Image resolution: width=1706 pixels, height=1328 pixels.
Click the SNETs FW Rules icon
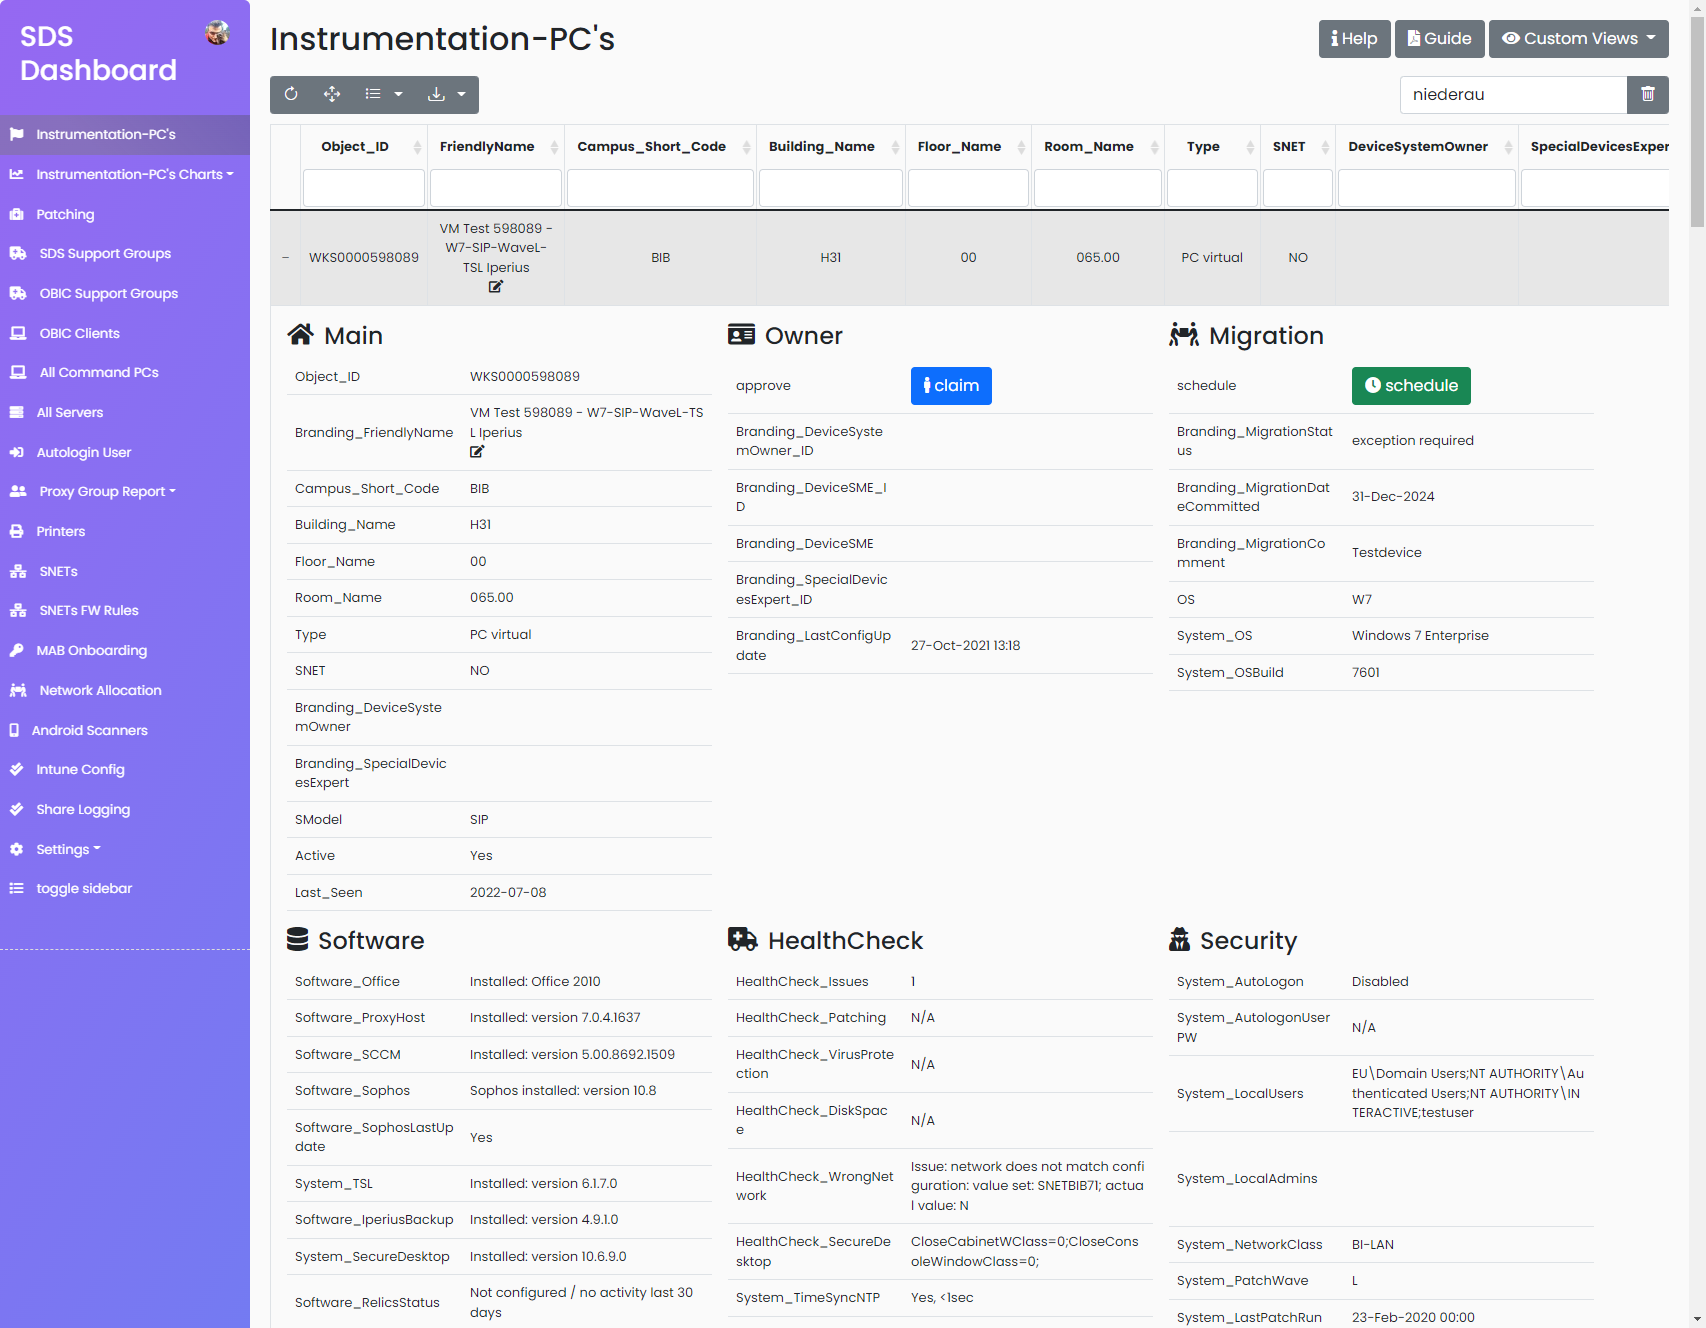(18, 610)
